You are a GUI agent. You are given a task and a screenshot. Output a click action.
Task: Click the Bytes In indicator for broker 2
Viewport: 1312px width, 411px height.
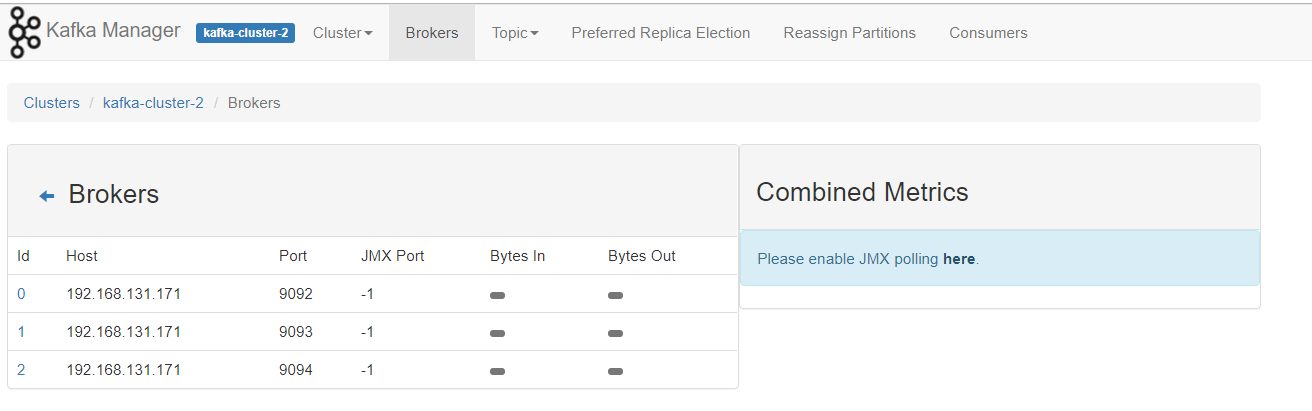[x=497, y=371]
